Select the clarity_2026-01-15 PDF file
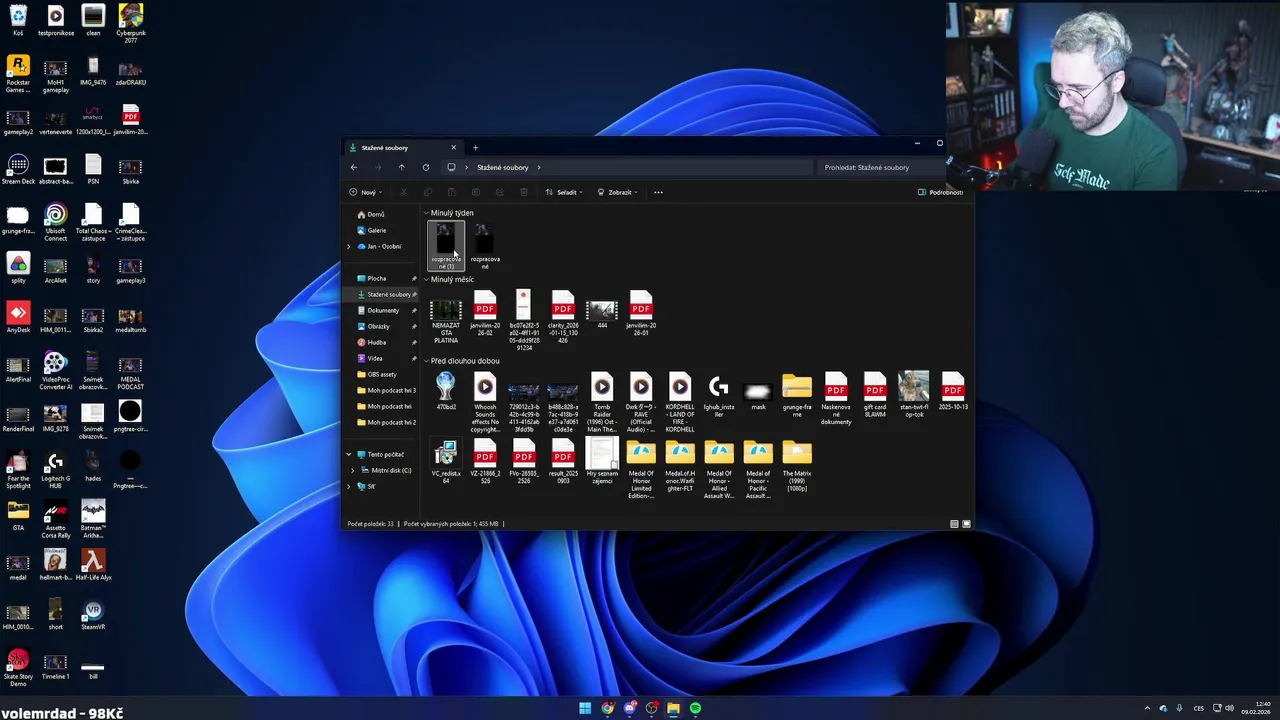 point(563,318)
